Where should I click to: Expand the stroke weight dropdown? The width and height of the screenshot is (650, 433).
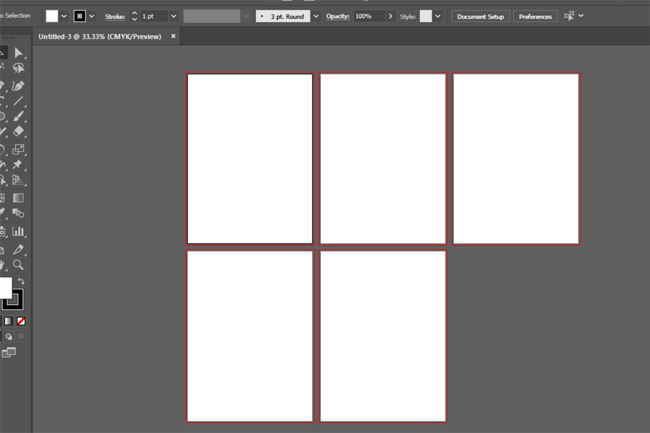[x=173, y=16]
